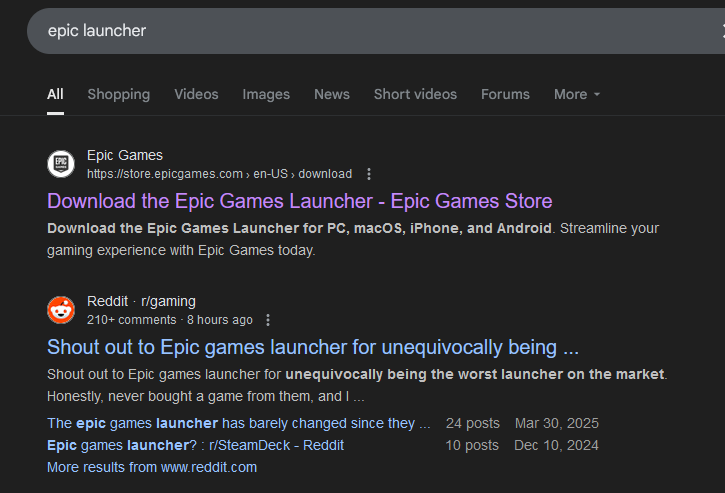Screen dimensions: 725x493
Task: Switch to the Videos tab
Action: (196, 94)
